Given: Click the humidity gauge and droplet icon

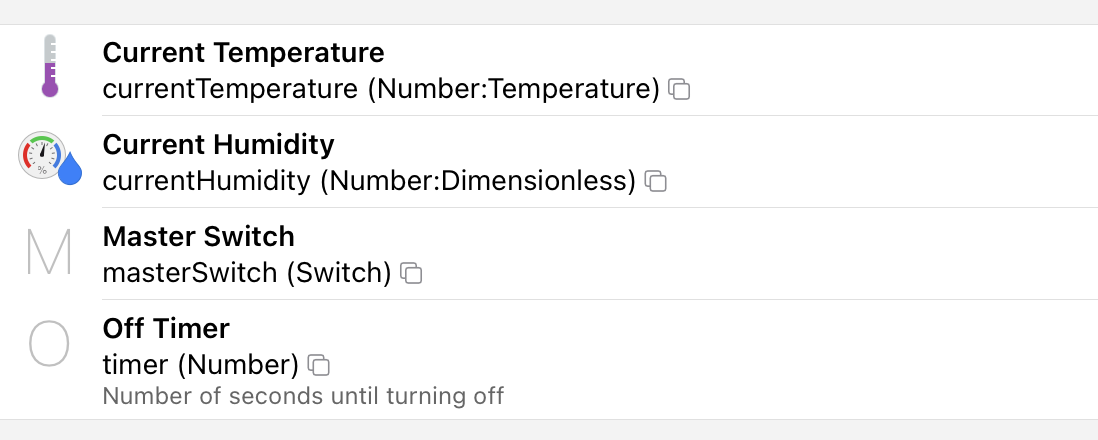Looking at the screenshot, I should [49, 160].
